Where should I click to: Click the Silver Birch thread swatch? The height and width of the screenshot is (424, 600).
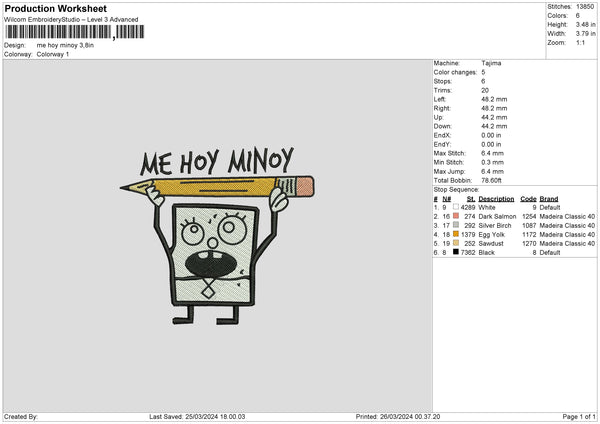point(455,225)
